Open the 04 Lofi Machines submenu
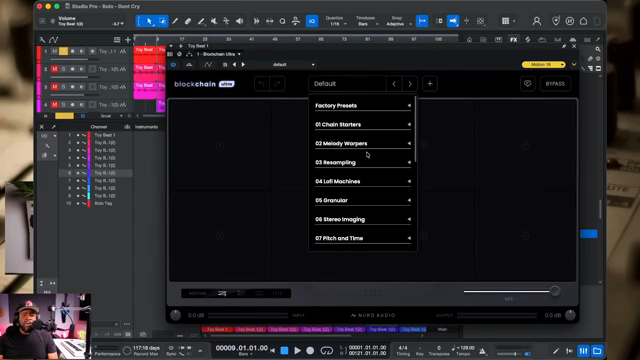640x360 pixels. (363, 181)
